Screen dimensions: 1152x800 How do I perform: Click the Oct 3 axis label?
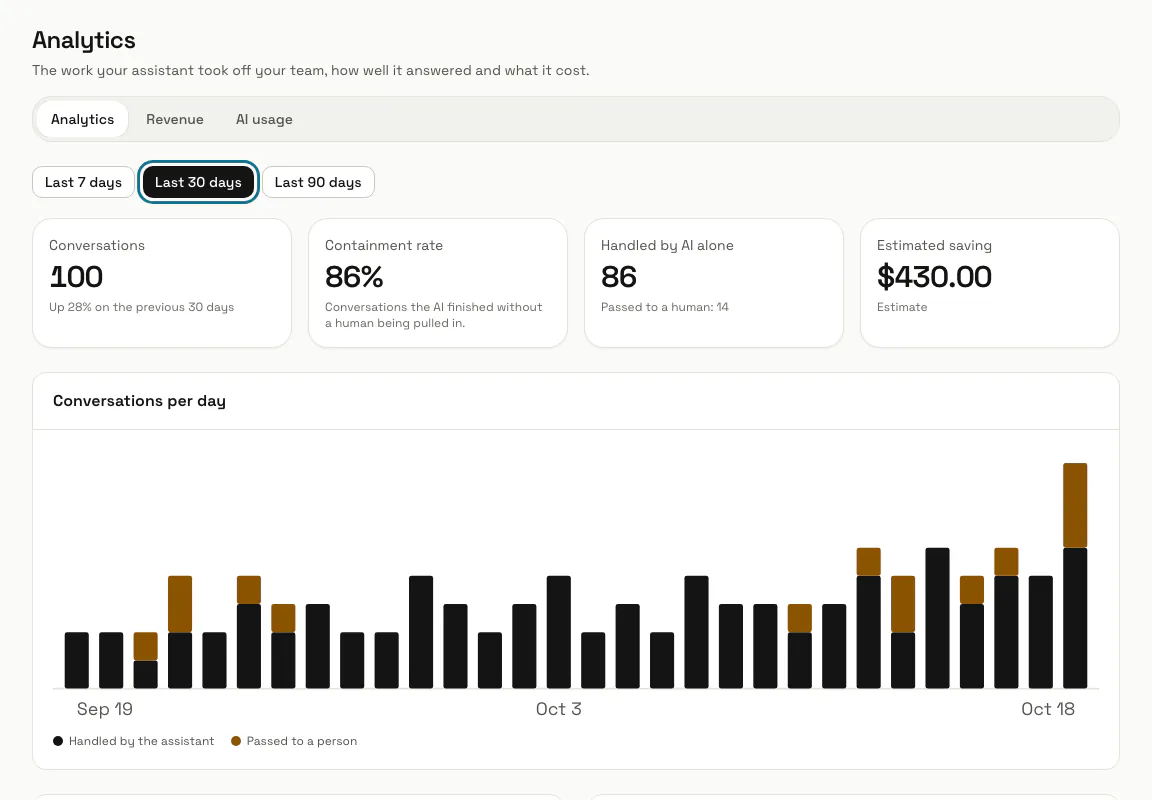(x=558, y=709)
